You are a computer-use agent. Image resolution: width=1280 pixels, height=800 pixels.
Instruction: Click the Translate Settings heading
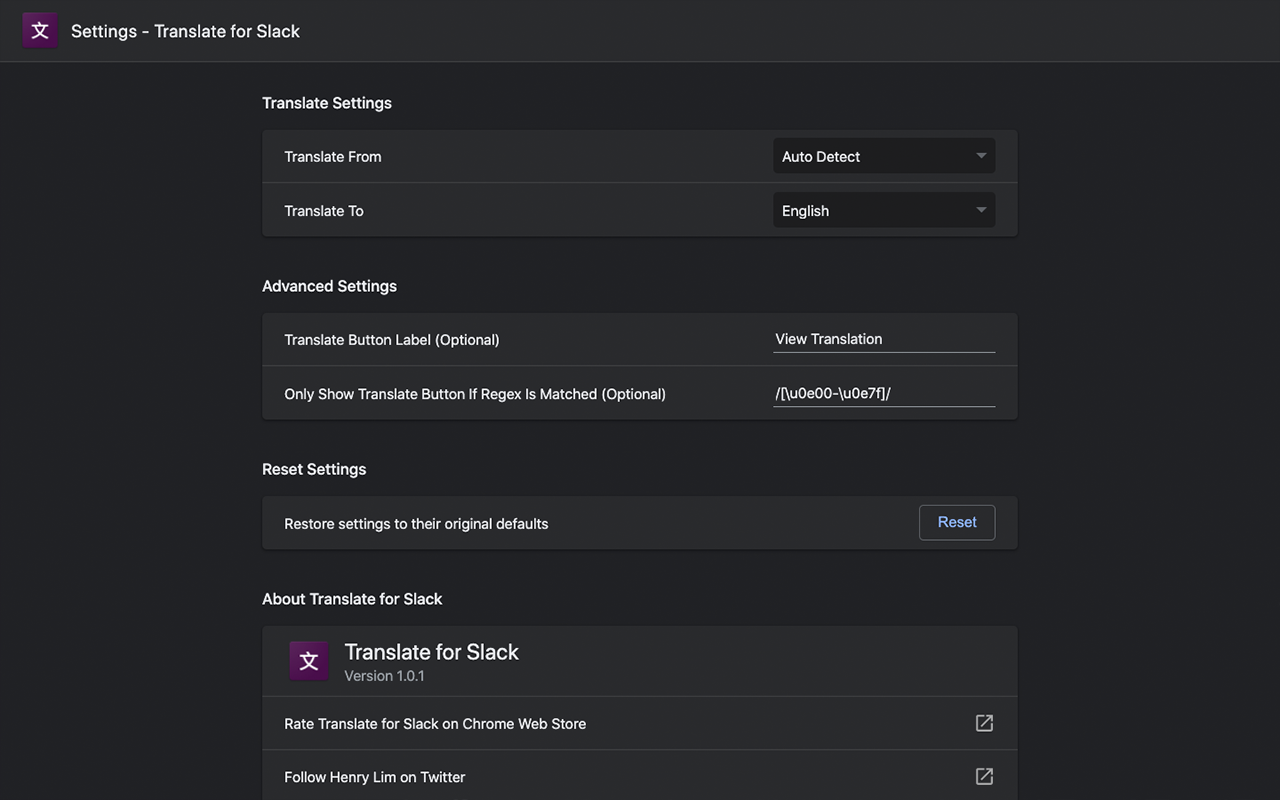(x=327, y=103)
